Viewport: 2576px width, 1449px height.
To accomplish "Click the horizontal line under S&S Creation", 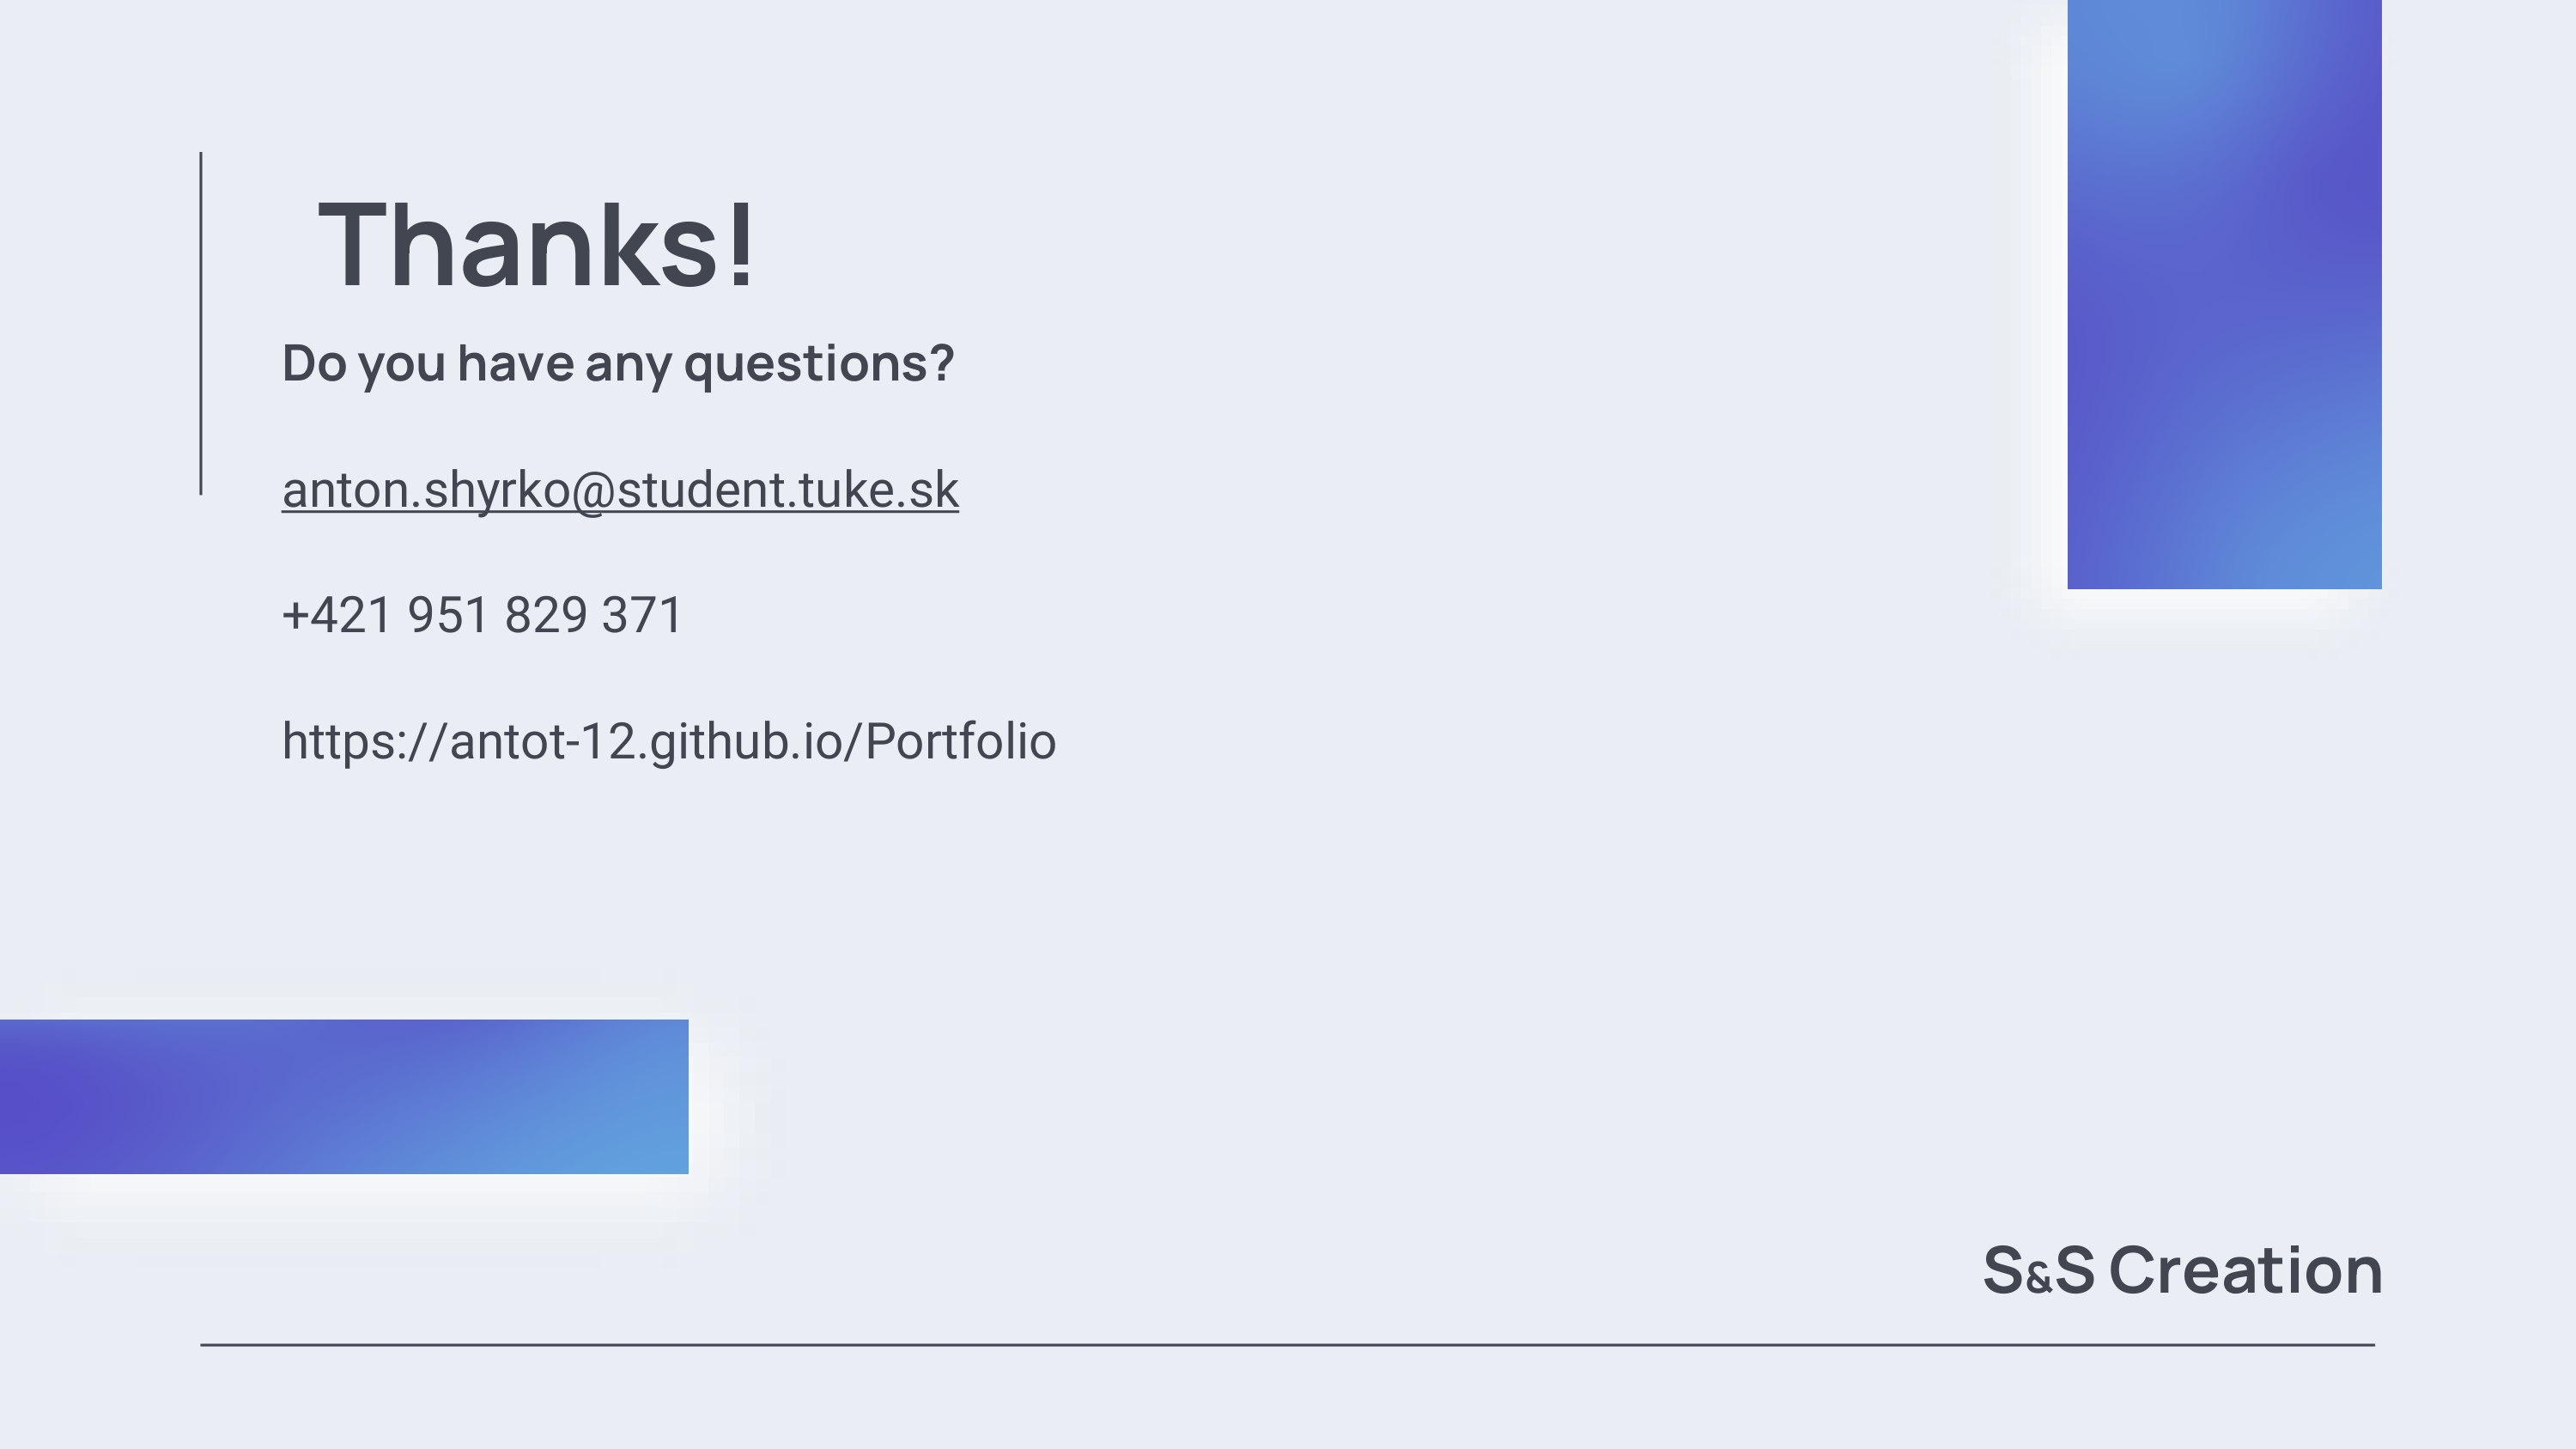I will tap(1287, 1345).
